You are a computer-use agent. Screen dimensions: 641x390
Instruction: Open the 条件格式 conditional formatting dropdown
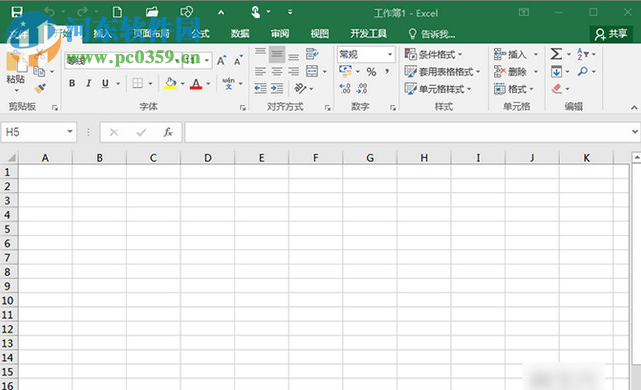pyautogui.click(x=434, y=54)
